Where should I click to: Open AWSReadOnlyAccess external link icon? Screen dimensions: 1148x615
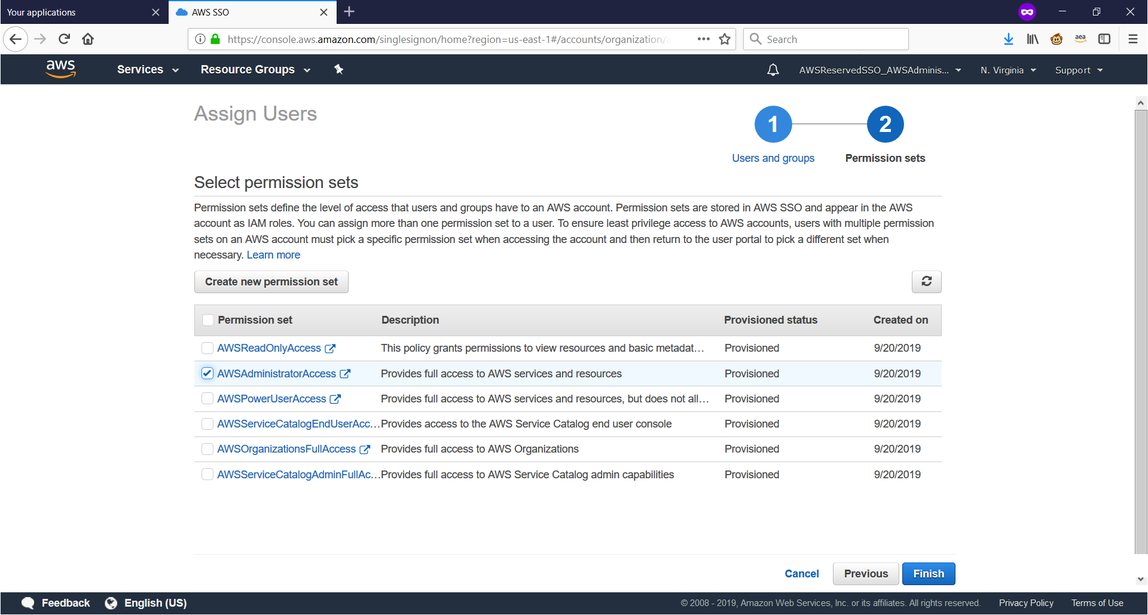[330, 348]
